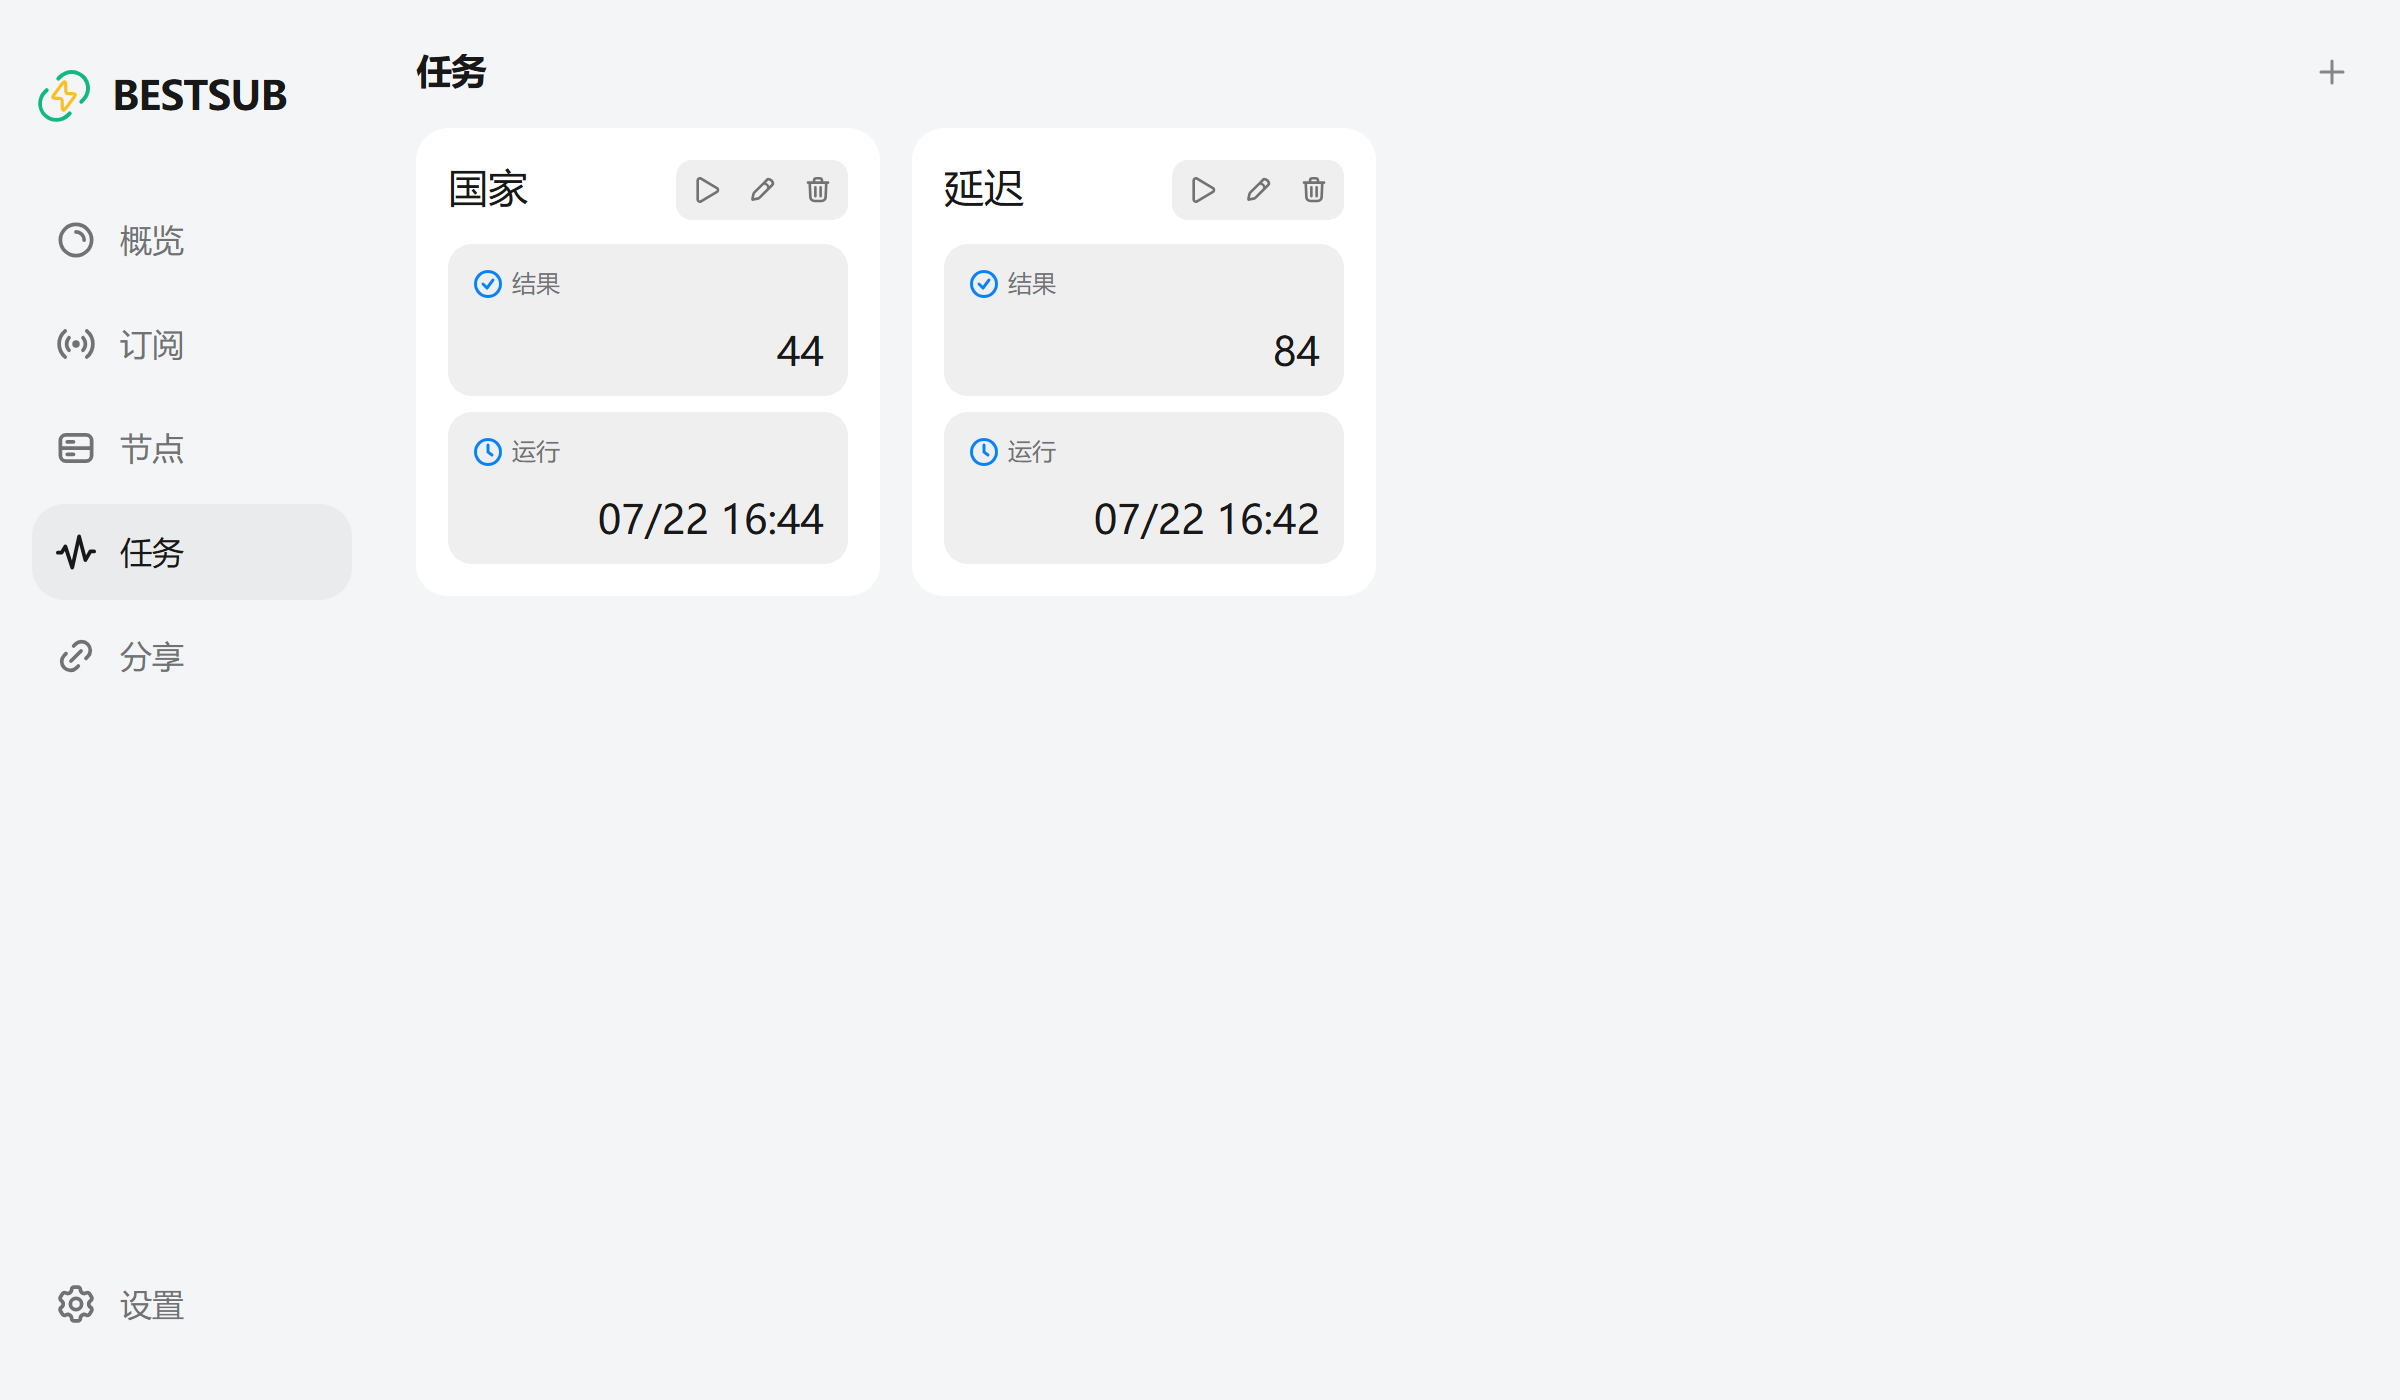
Task: Delete the 国家 task with trash icon
Action: click(x=817, y=190)
